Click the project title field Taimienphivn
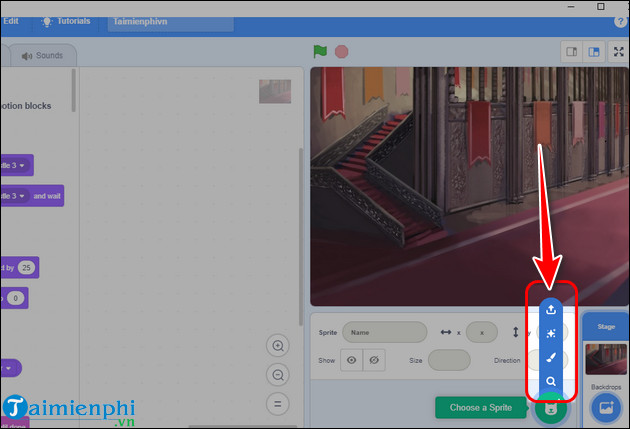 click(171, 22)
